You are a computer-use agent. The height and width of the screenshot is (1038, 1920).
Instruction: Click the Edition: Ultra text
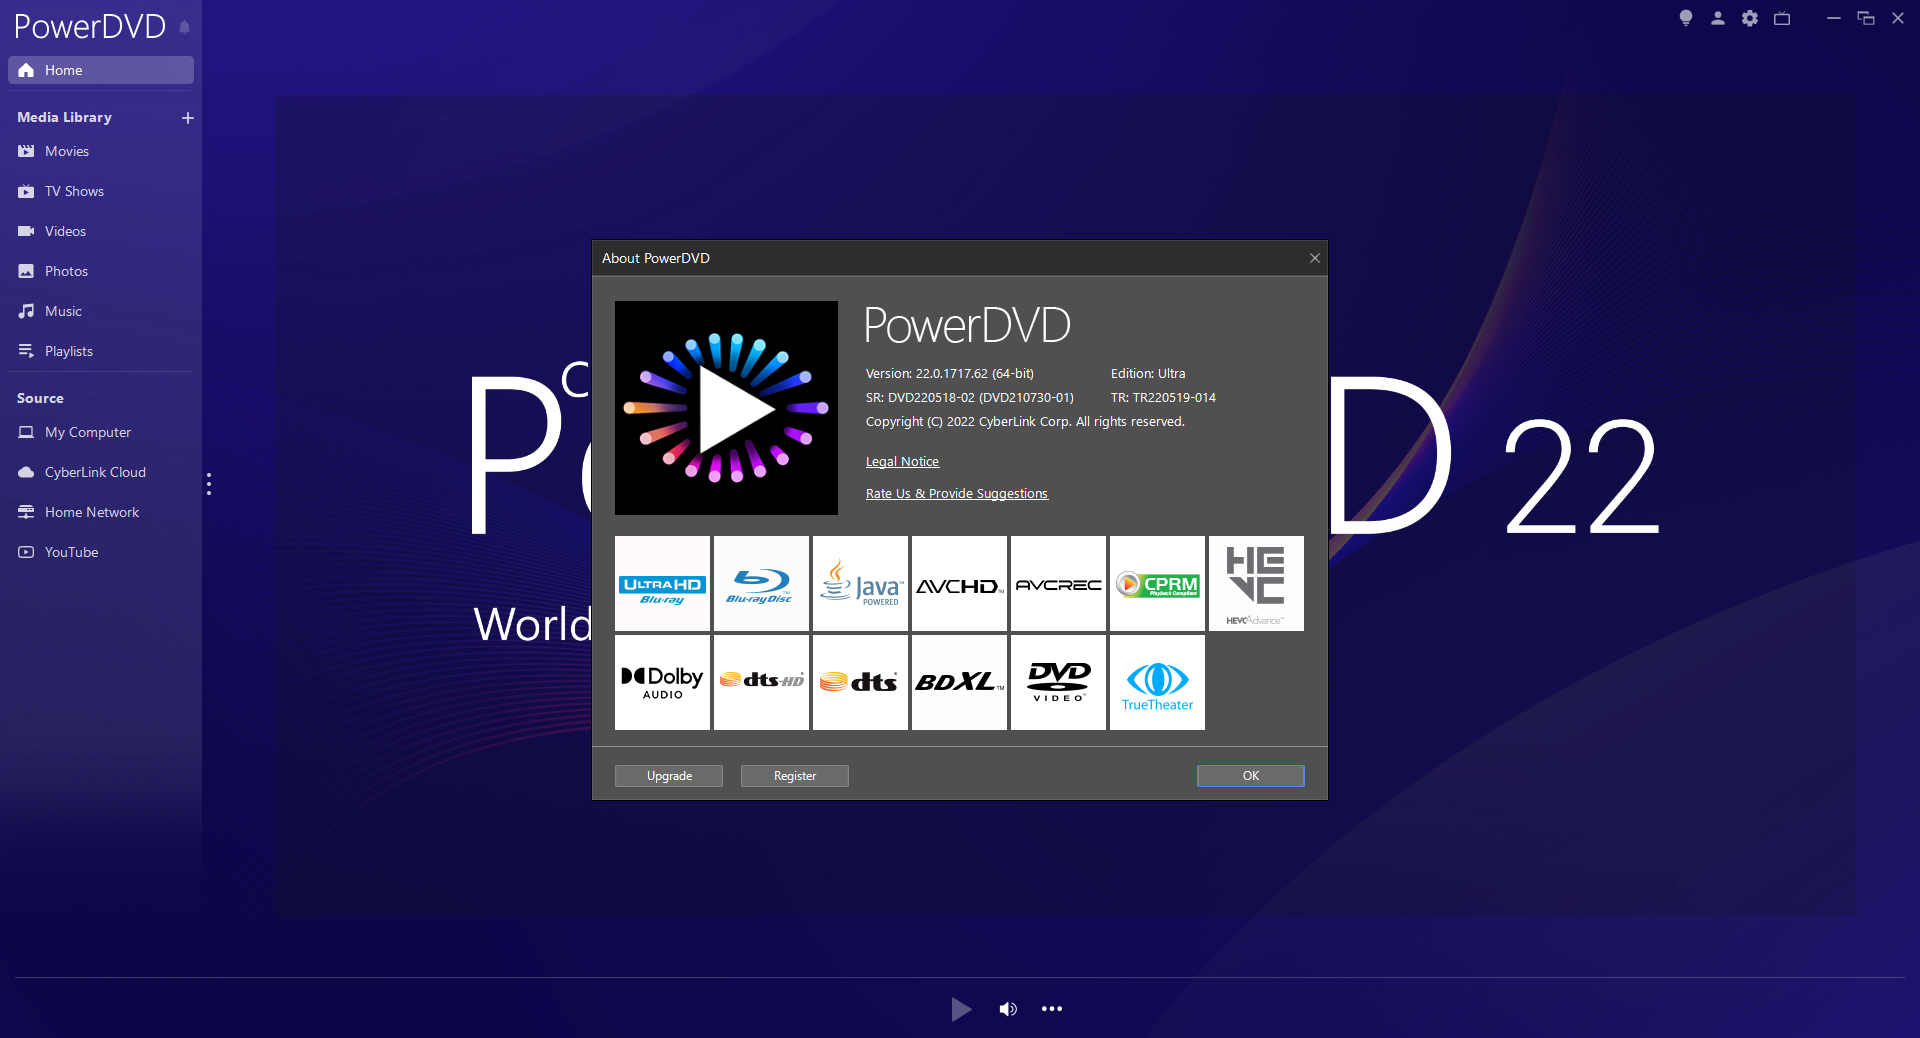(x=1148, y=374)
